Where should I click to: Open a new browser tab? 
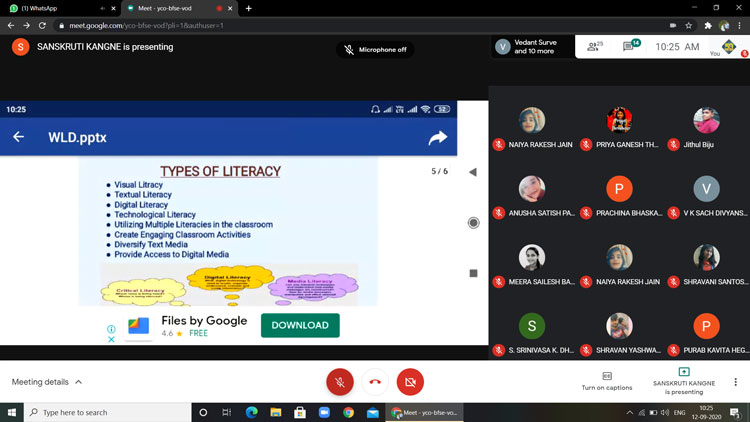tap(248, 8)
